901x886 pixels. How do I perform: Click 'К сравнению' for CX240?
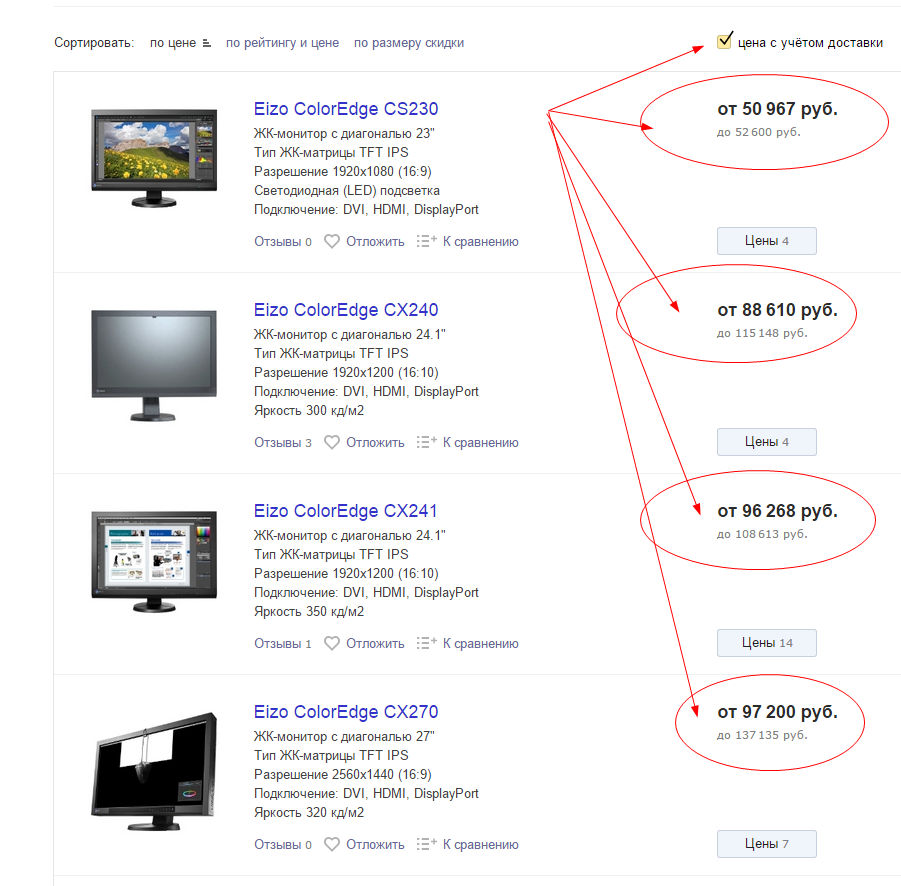(480, 443)
